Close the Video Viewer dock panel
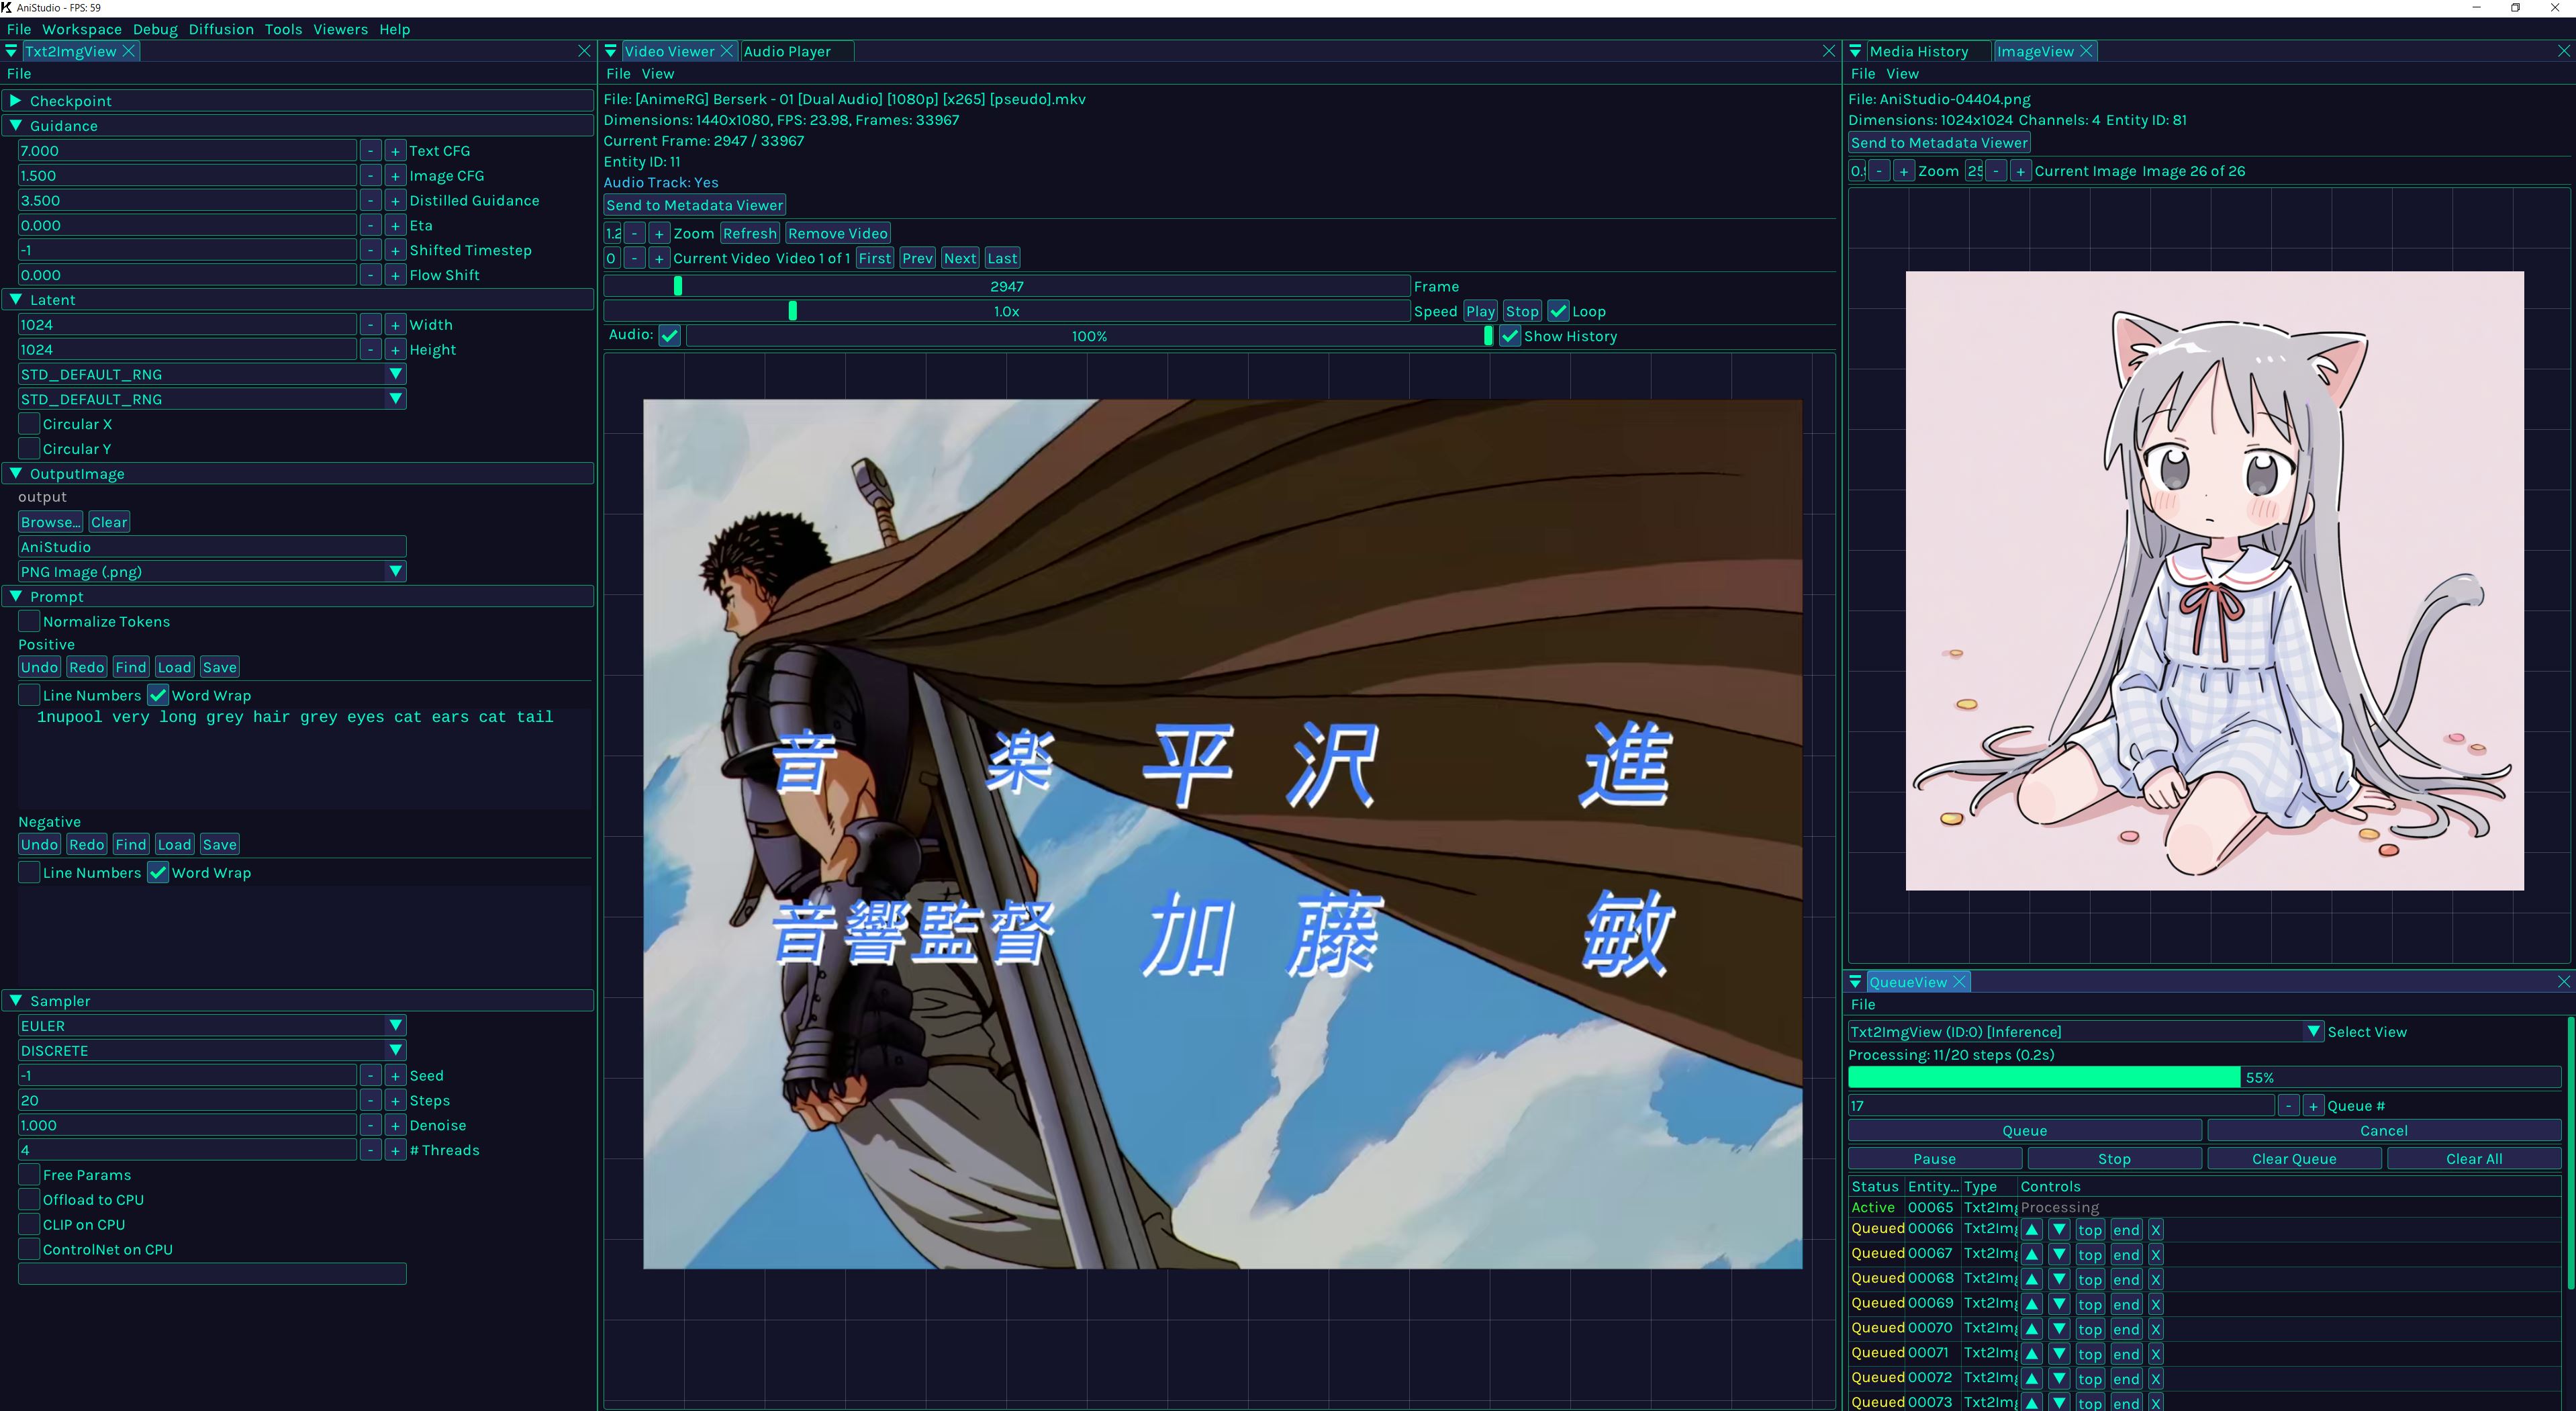This screenshot has width=2576, height=1411. coord(1829,51)
